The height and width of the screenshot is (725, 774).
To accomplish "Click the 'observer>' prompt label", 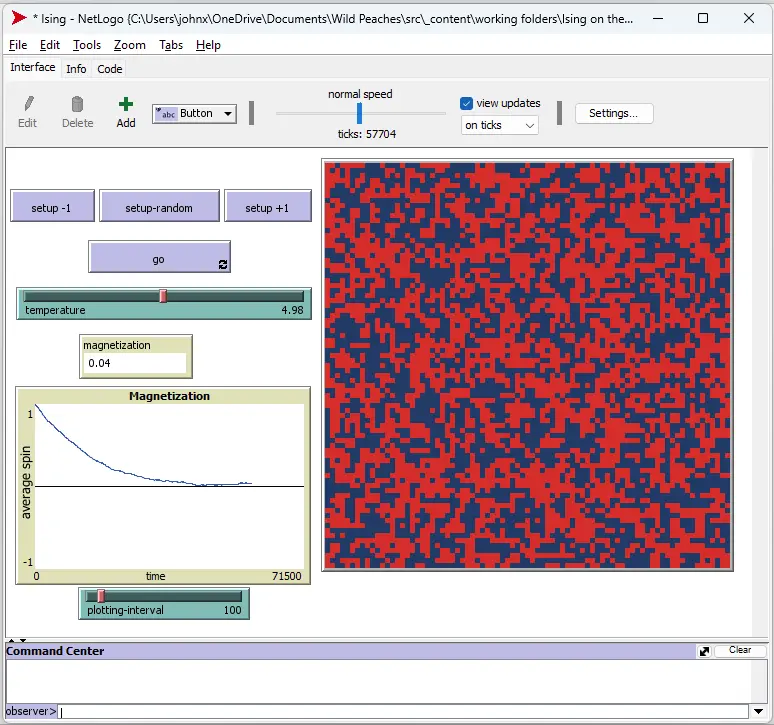I will [x=31, y=711].
